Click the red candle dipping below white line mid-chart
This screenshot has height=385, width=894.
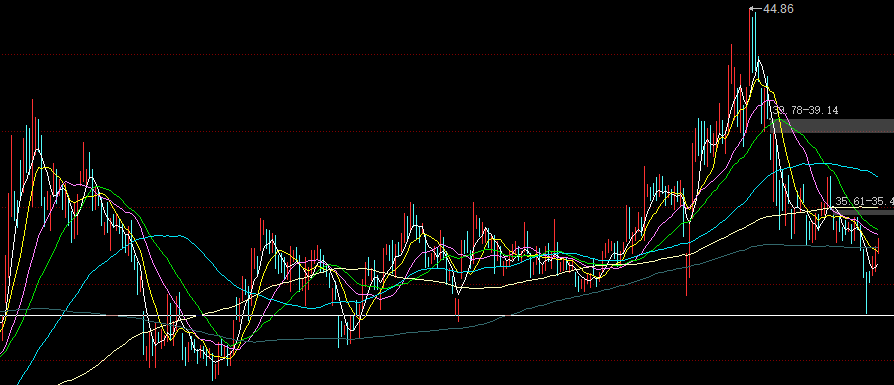click(458, 308)
